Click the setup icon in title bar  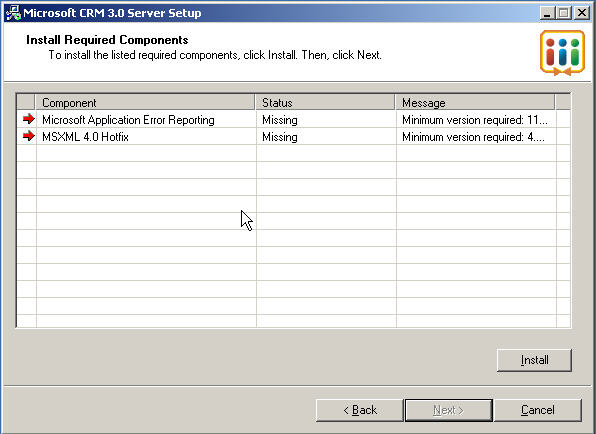[x=13, y=13]
